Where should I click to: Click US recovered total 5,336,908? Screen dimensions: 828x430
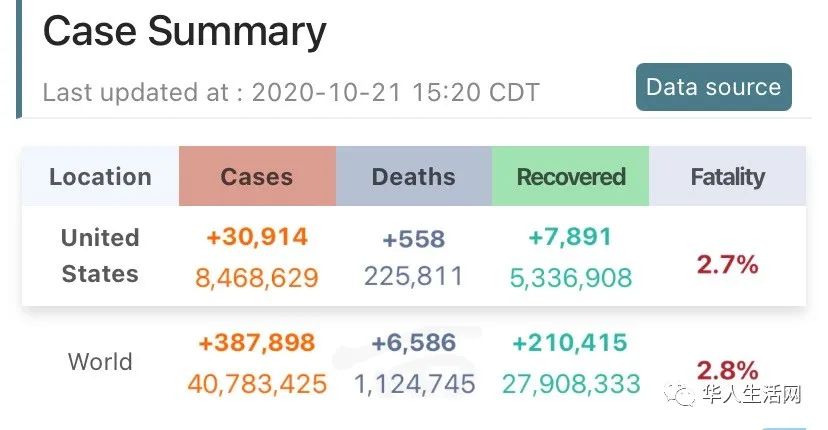tap(570, 277)
